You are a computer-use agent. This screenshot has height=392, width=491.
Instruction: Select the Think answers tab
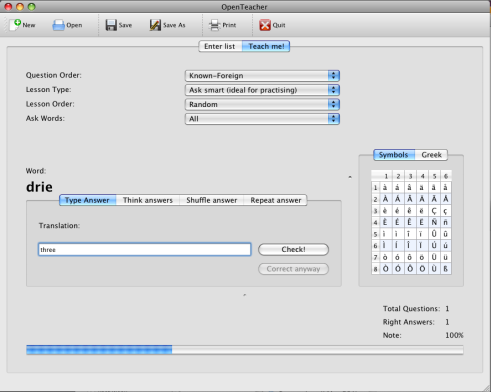[x=148, y=200]
